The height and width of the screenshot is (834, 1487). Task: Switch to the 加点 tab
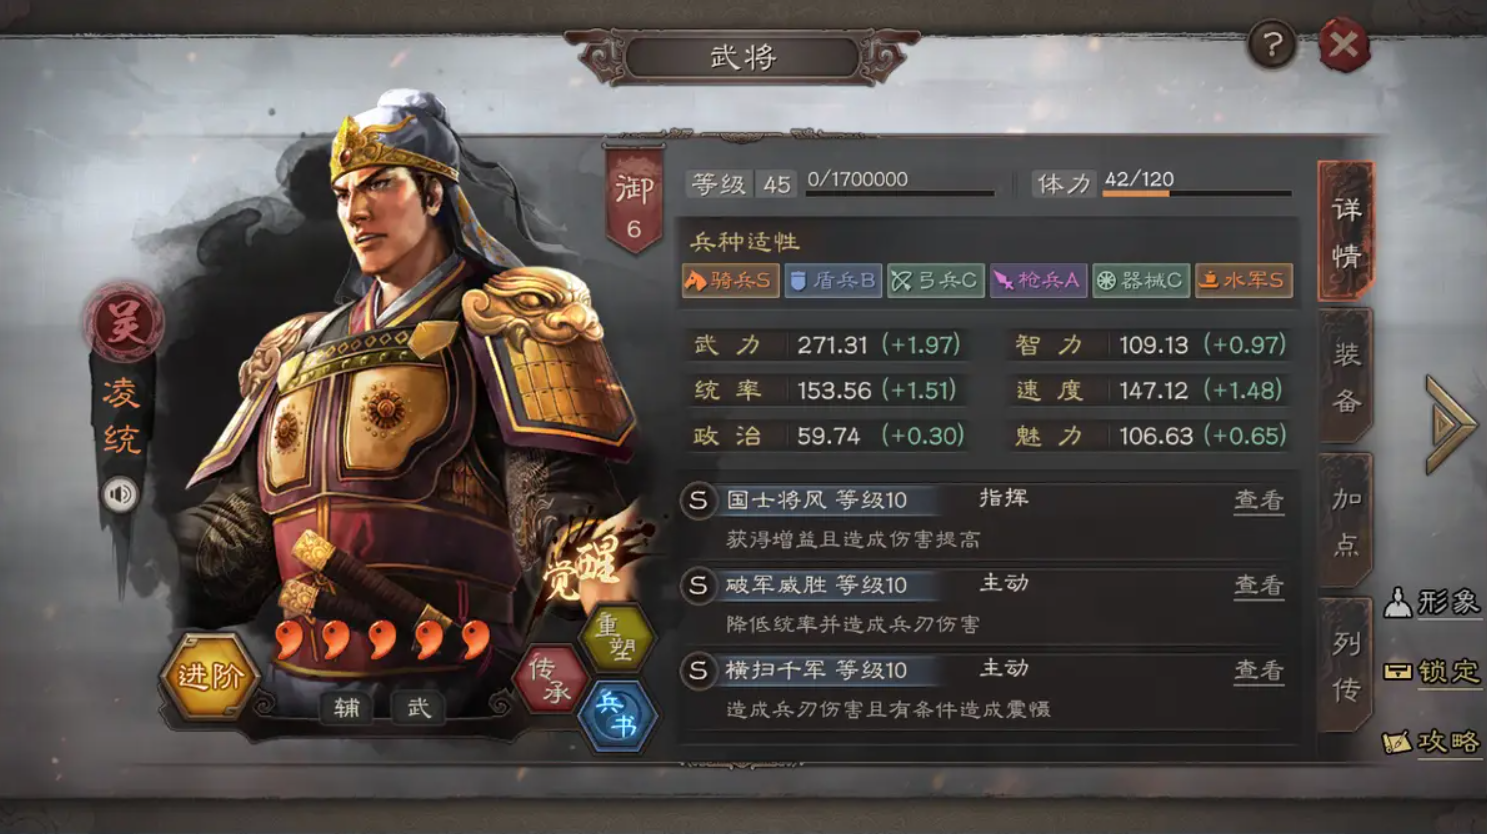pyautogui.click(x=1346, y=521)
